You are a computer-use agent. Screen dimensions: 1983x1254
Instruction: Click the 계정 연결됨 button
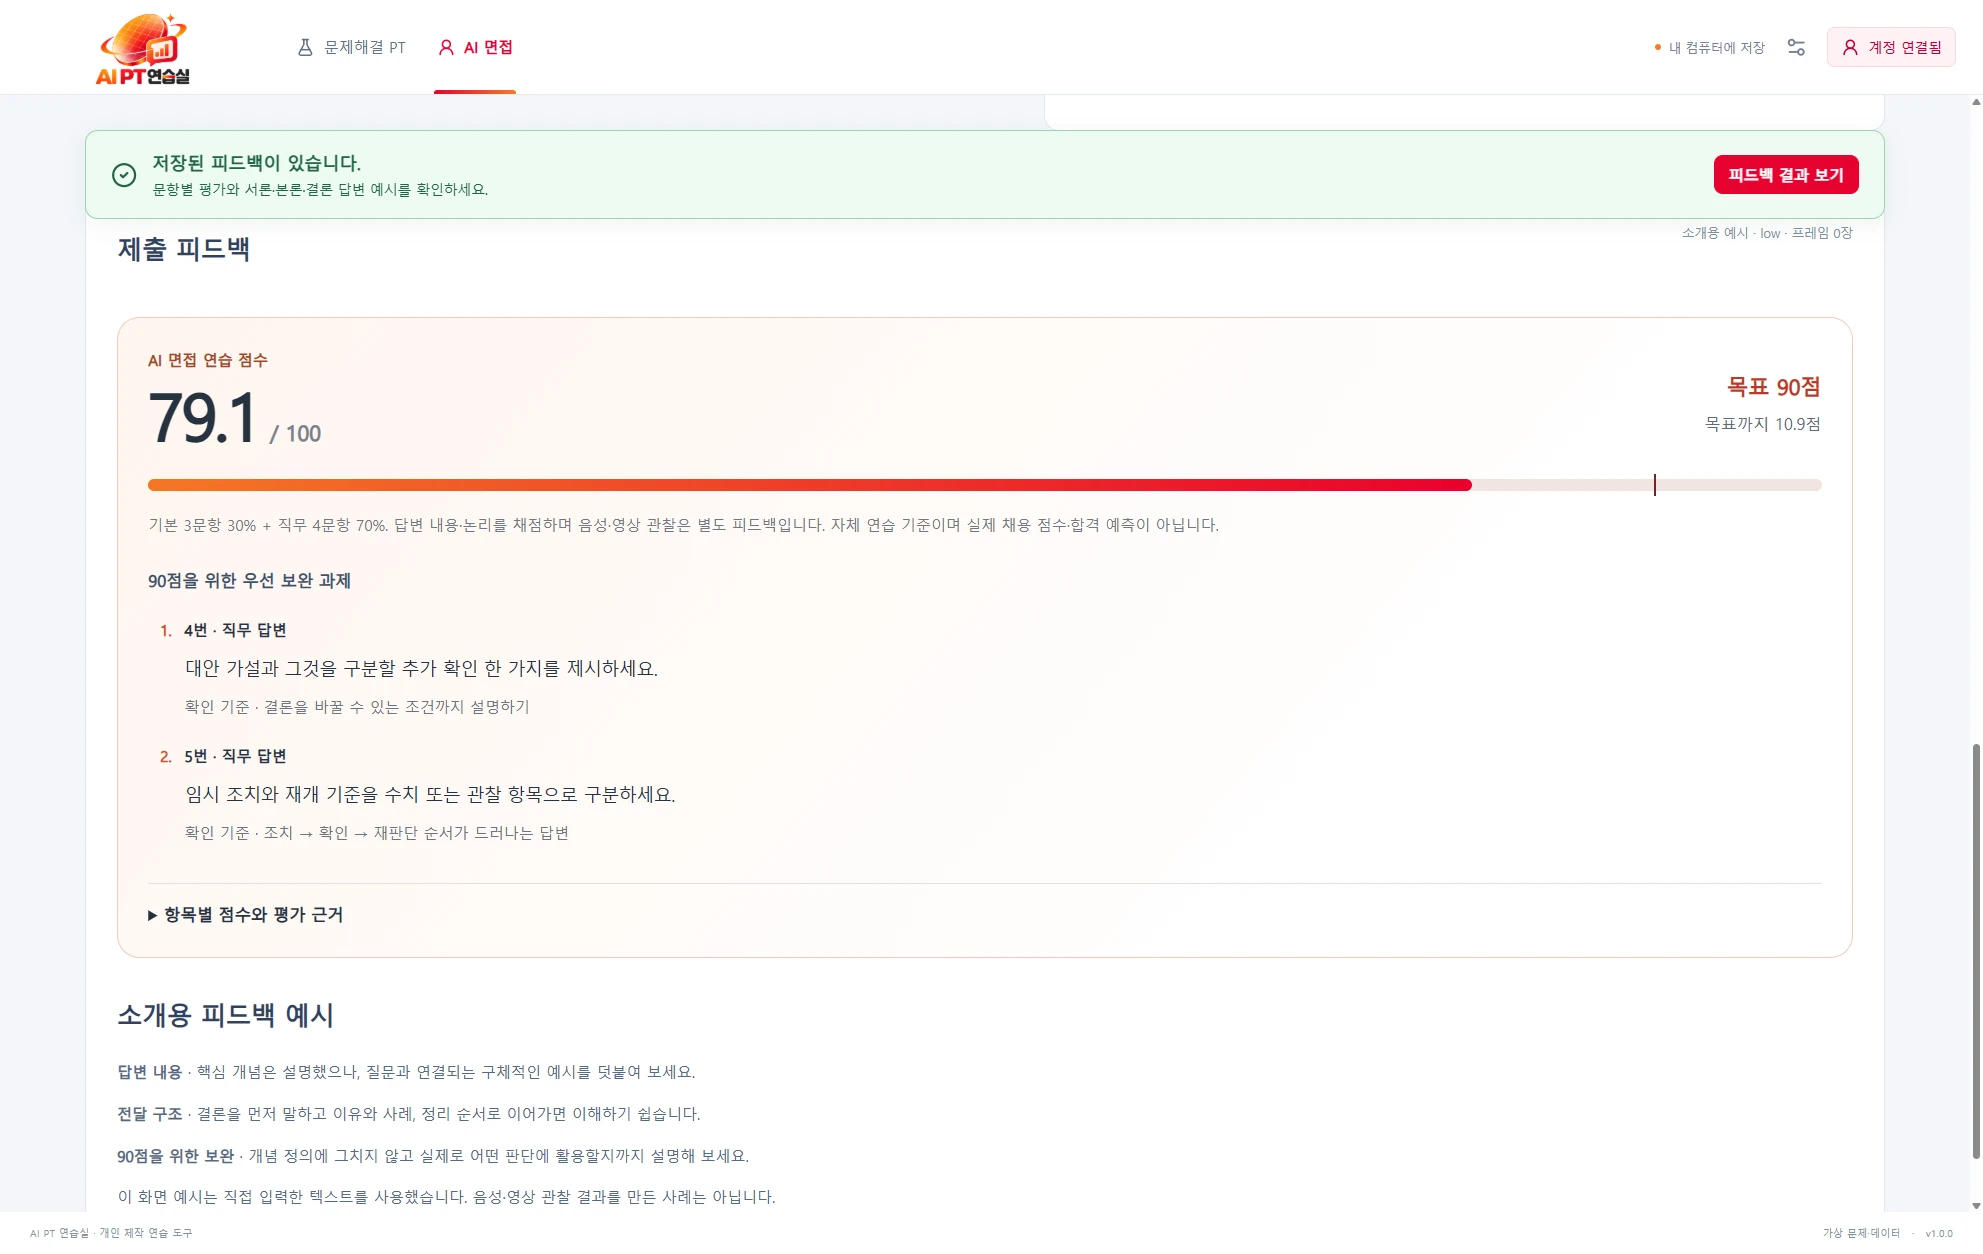[1891, 47]
